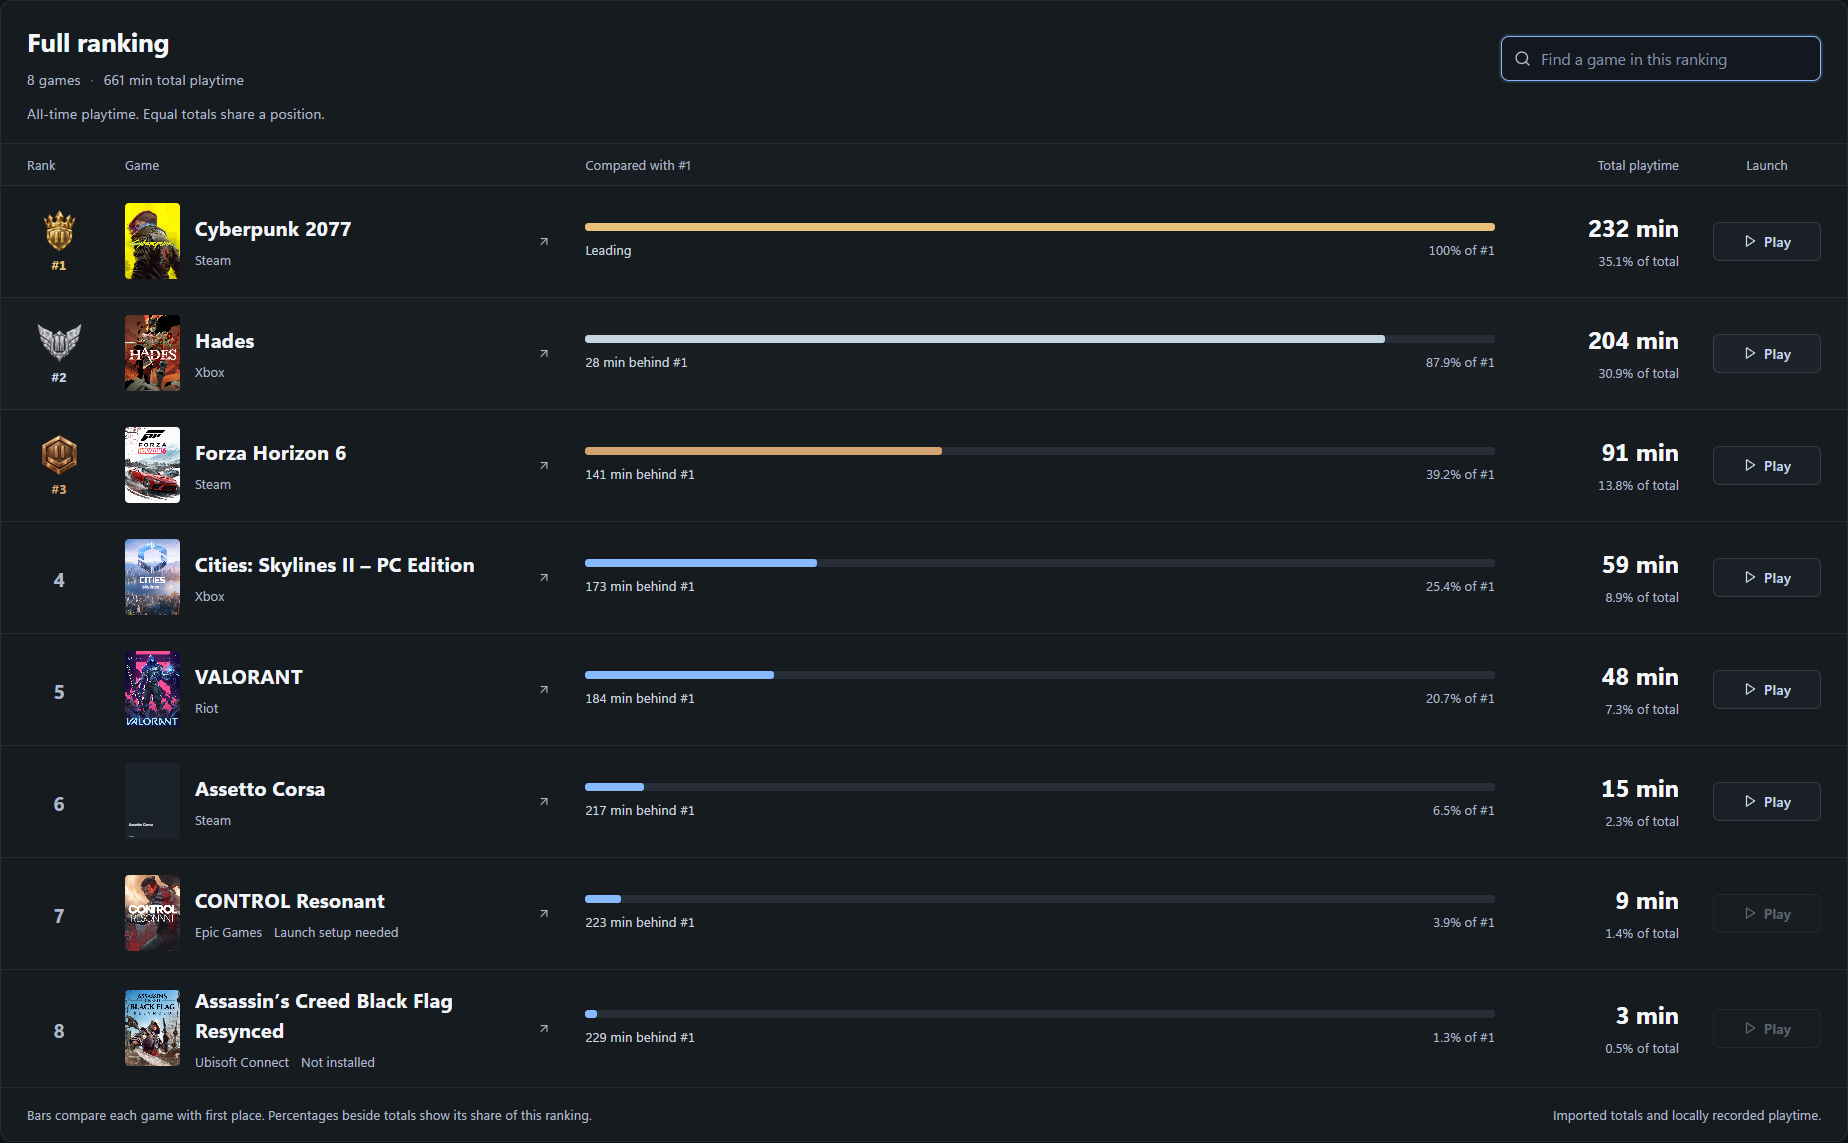Click the Compared with #1 column header
The width and height of the screenshot is (1848, 1143).
[x=638, y=166]
